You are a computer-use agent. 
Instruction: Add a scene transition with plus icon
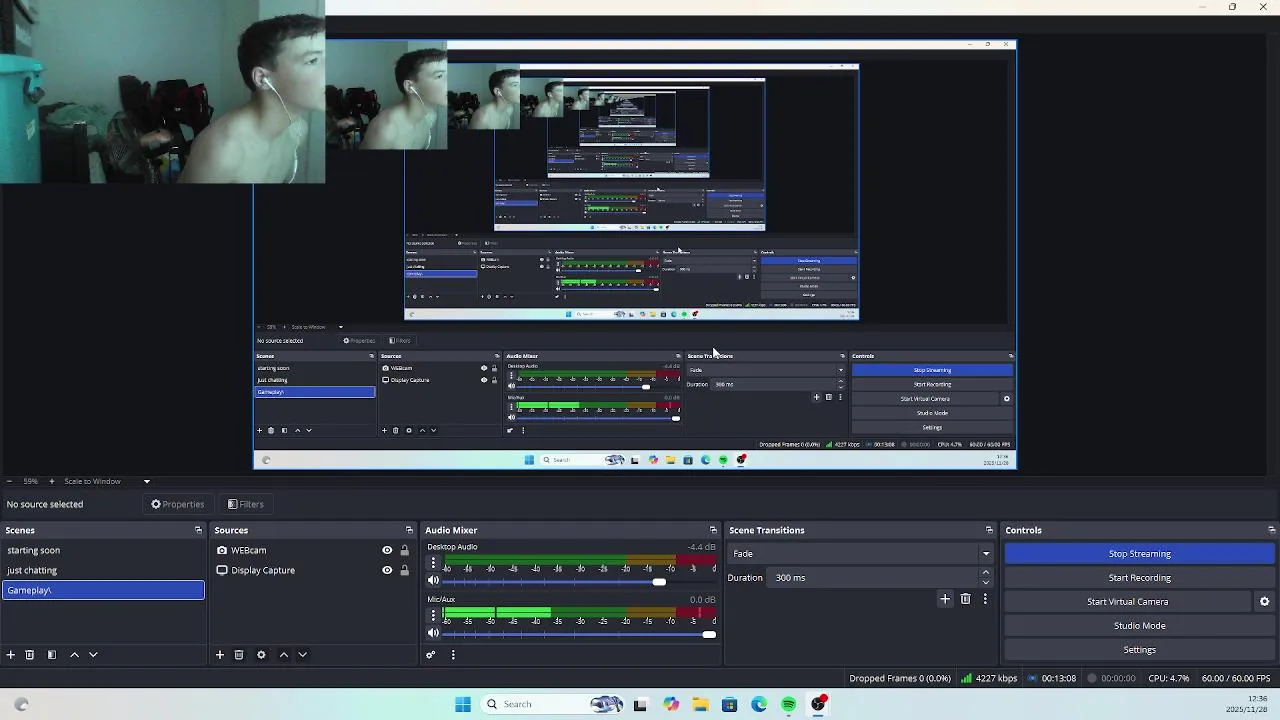coord(945,599)
